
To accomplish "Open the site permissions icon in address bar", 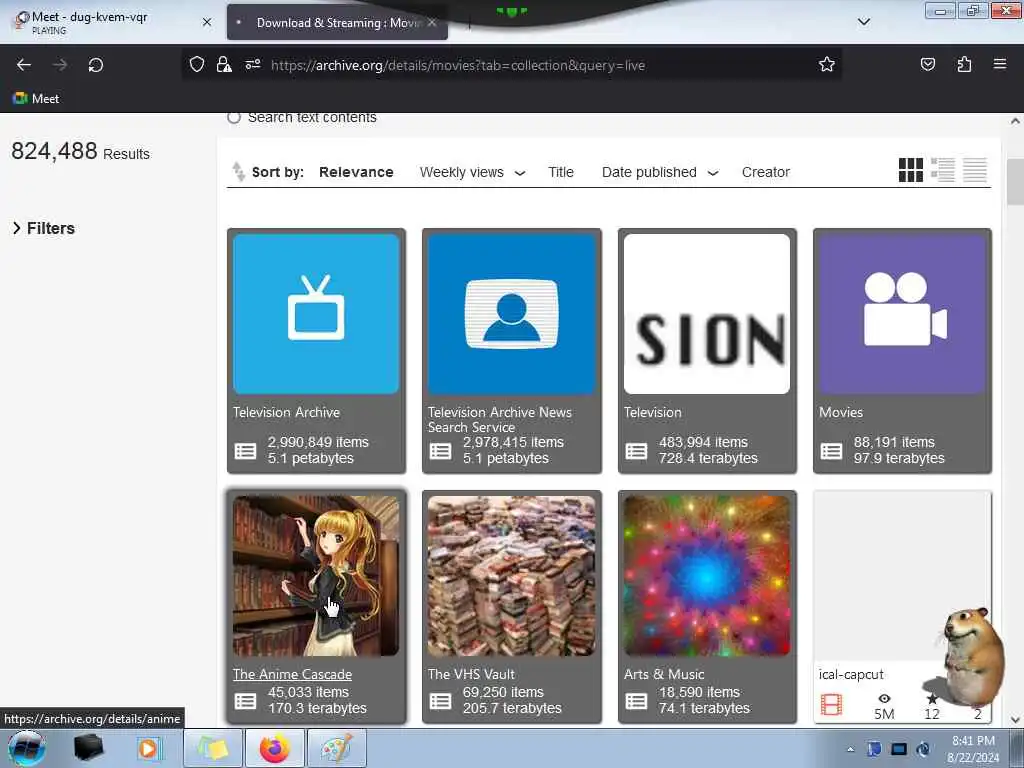I will pyautogui.click(x=253, y=64).
